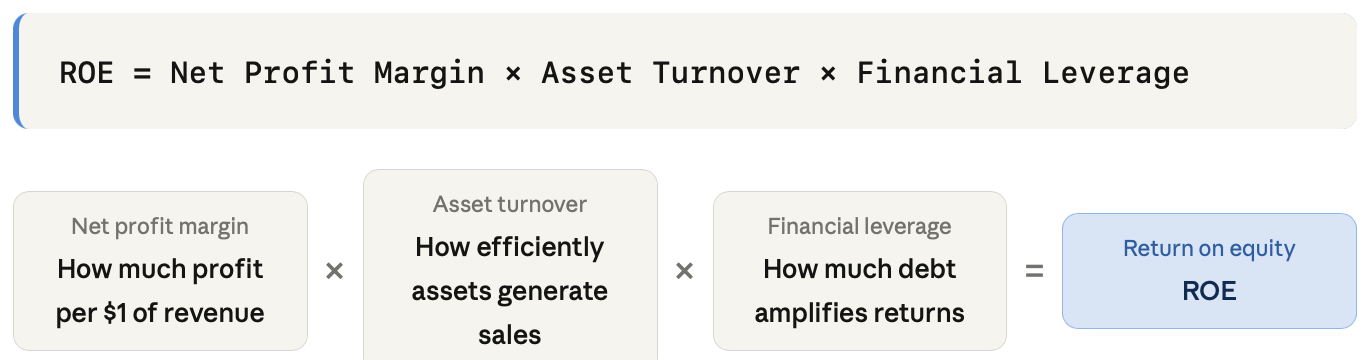This screenshot has width=1370, height=360.
Task: Click 'Net Profit Margin' in the formula text
Action: tap(327, 73)
